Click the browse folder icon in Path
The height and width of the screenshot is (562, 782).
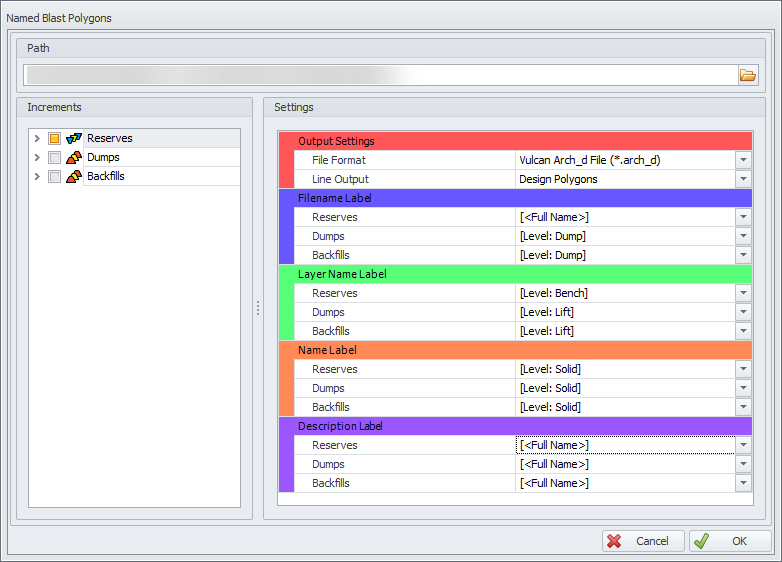(x=747, y=75)
